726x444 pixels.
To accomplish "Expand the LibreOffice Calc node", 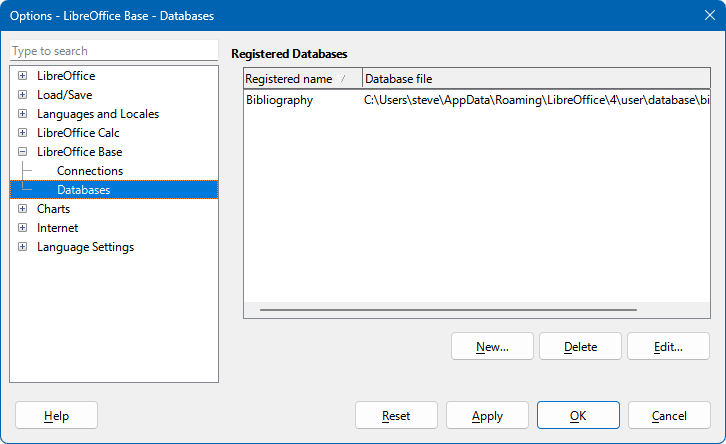I will (x=22, y=132).
